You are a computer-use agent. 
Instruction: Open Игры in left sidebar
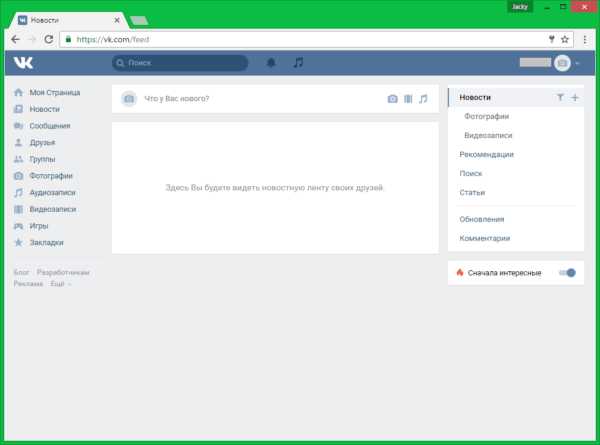tap(39, 226)
